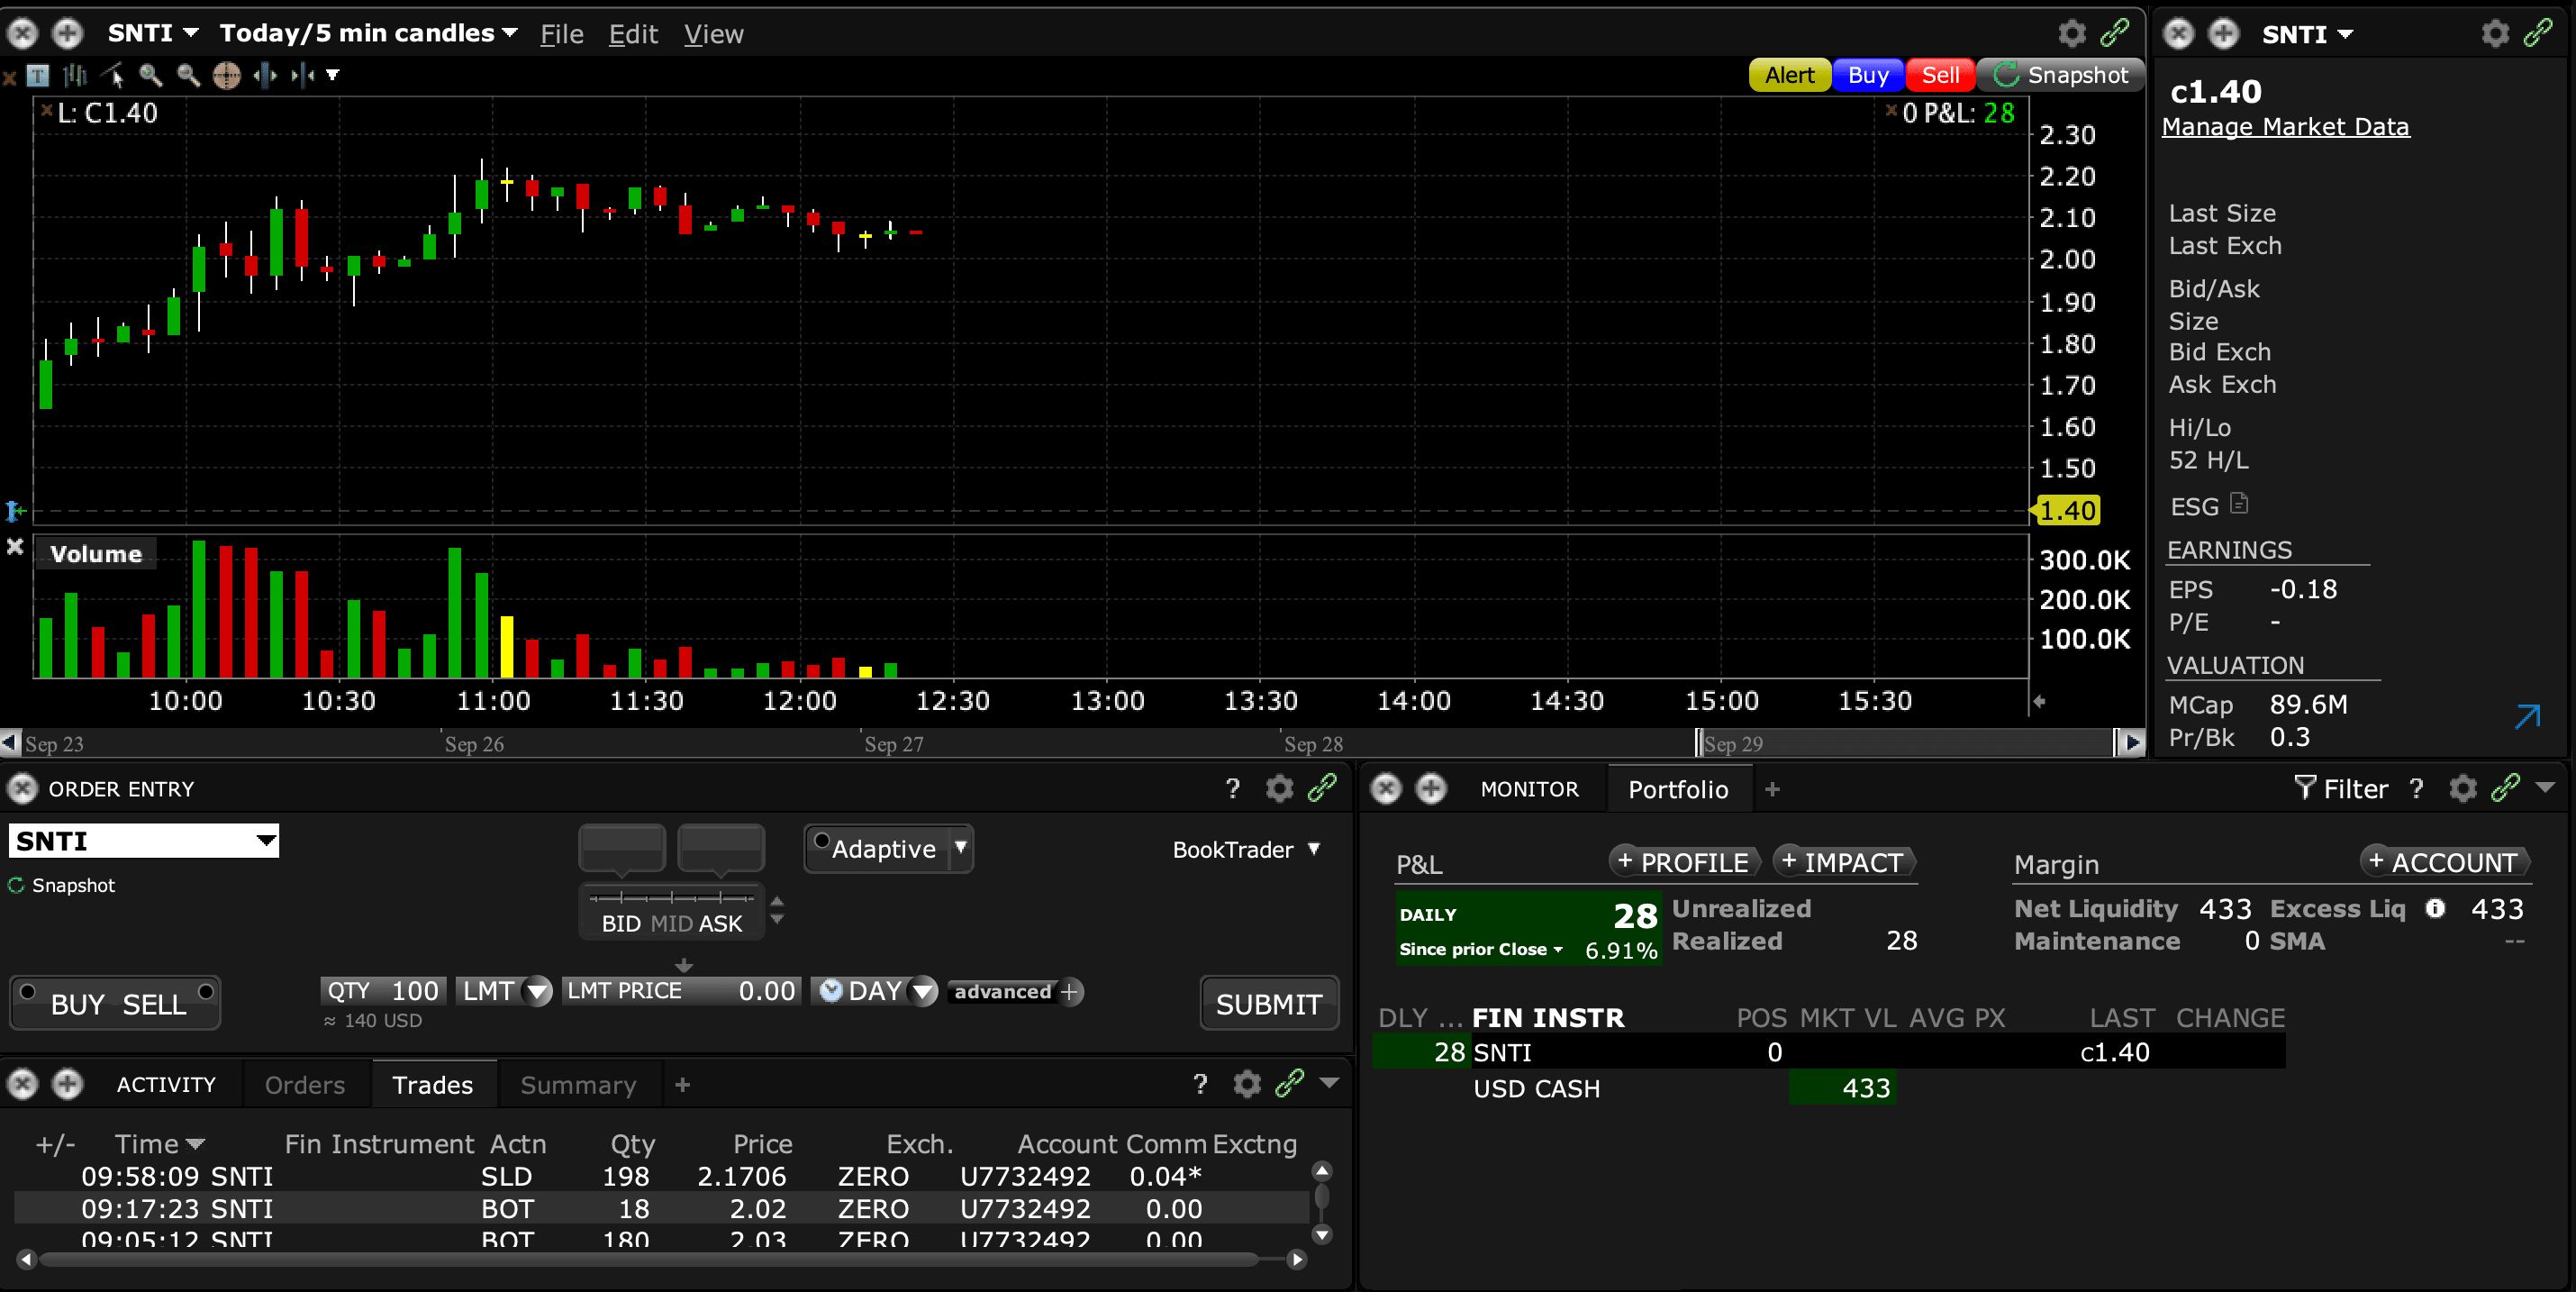Click the Portfolio Filter funnel icon
This screenshot has height=1292, width=2576.
[x=2304, y=789]
